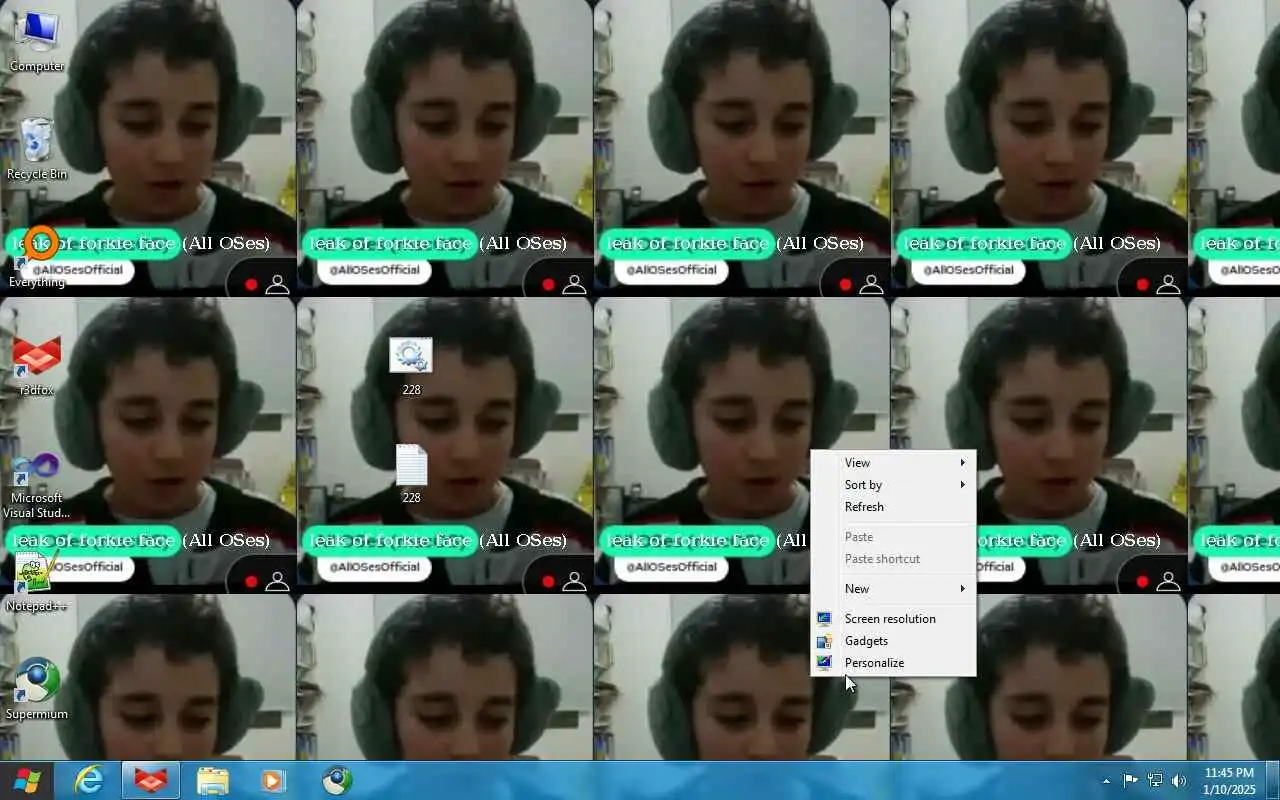Select the Microsoft Visual Studio shortcut

point(37,485)
